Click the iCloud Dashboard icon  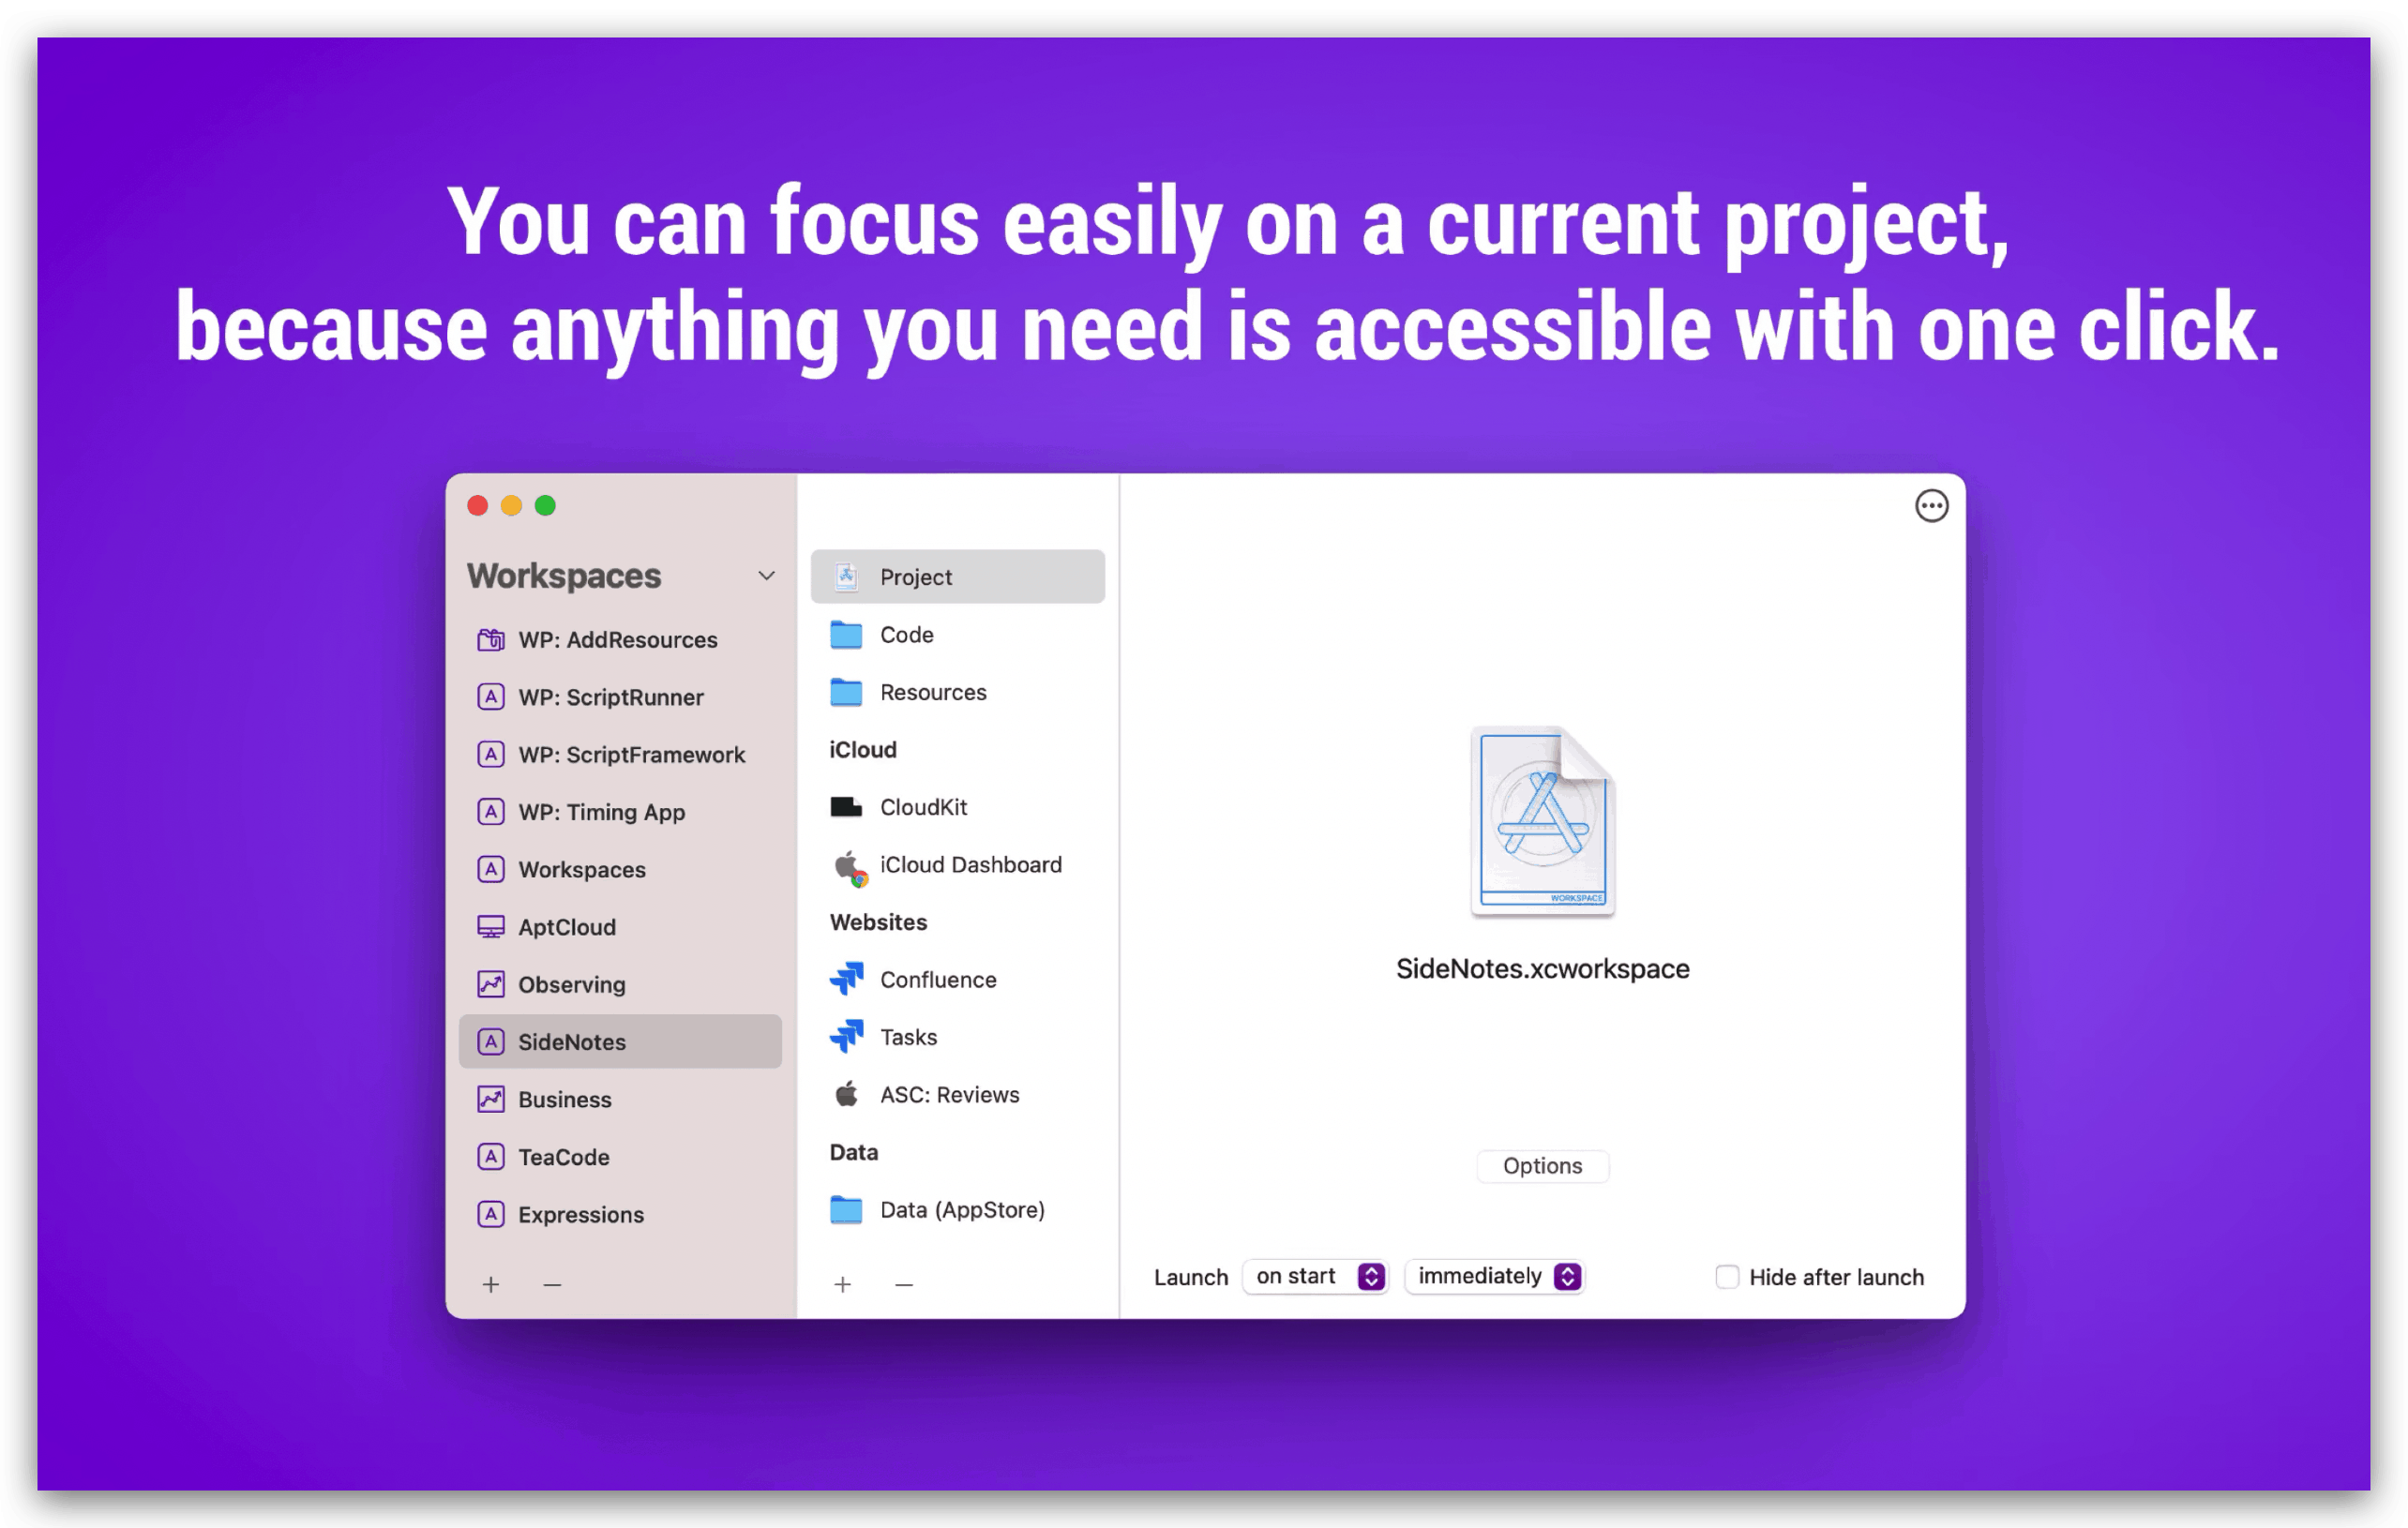844,865
